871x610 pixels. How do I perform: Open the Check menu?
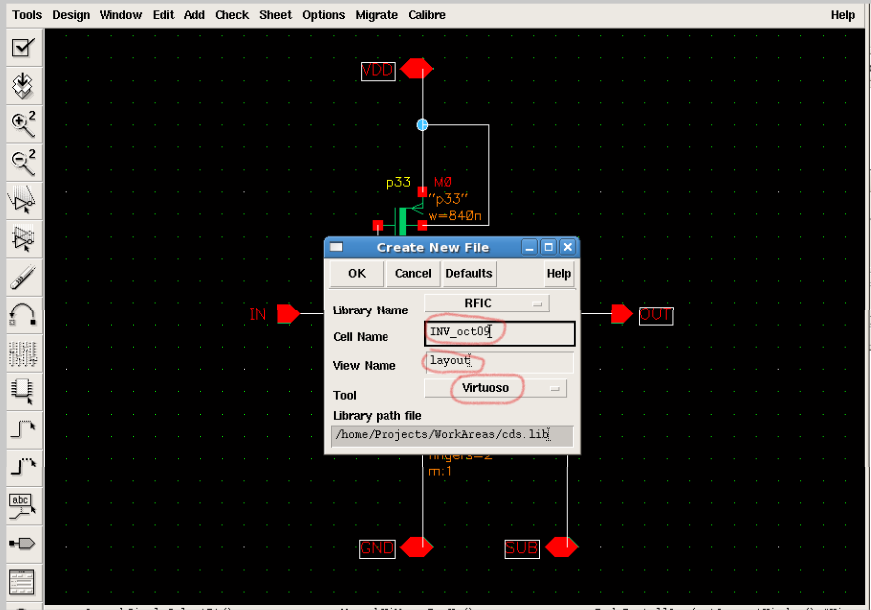point(232,15)
